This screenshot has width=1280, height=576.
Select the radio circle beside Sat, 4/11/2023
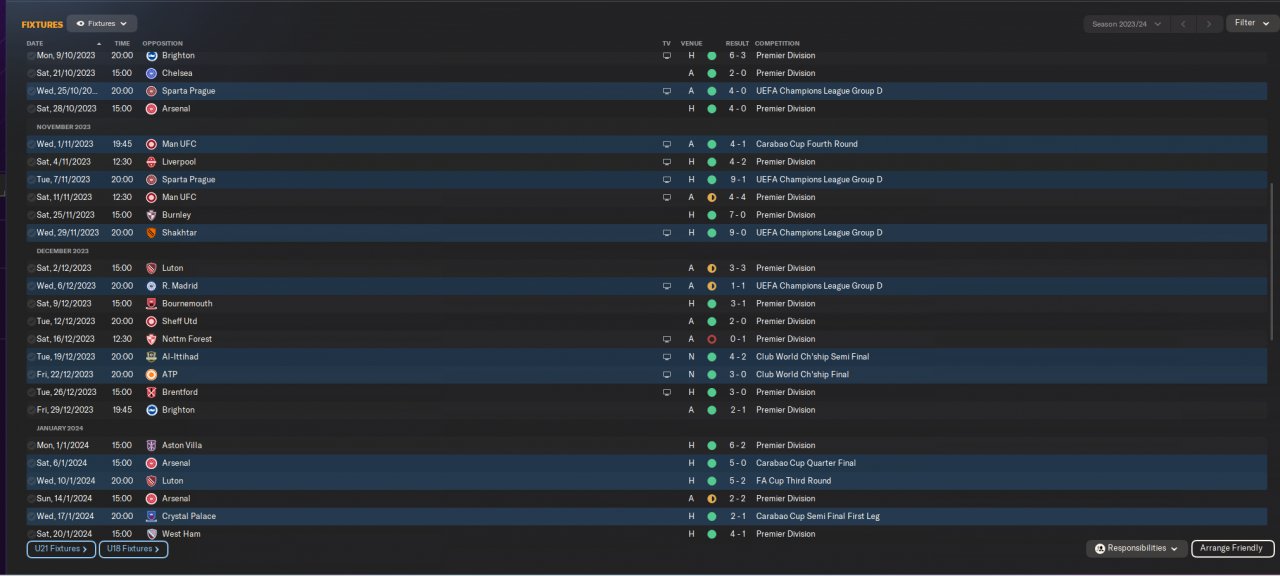pos(31,162)
